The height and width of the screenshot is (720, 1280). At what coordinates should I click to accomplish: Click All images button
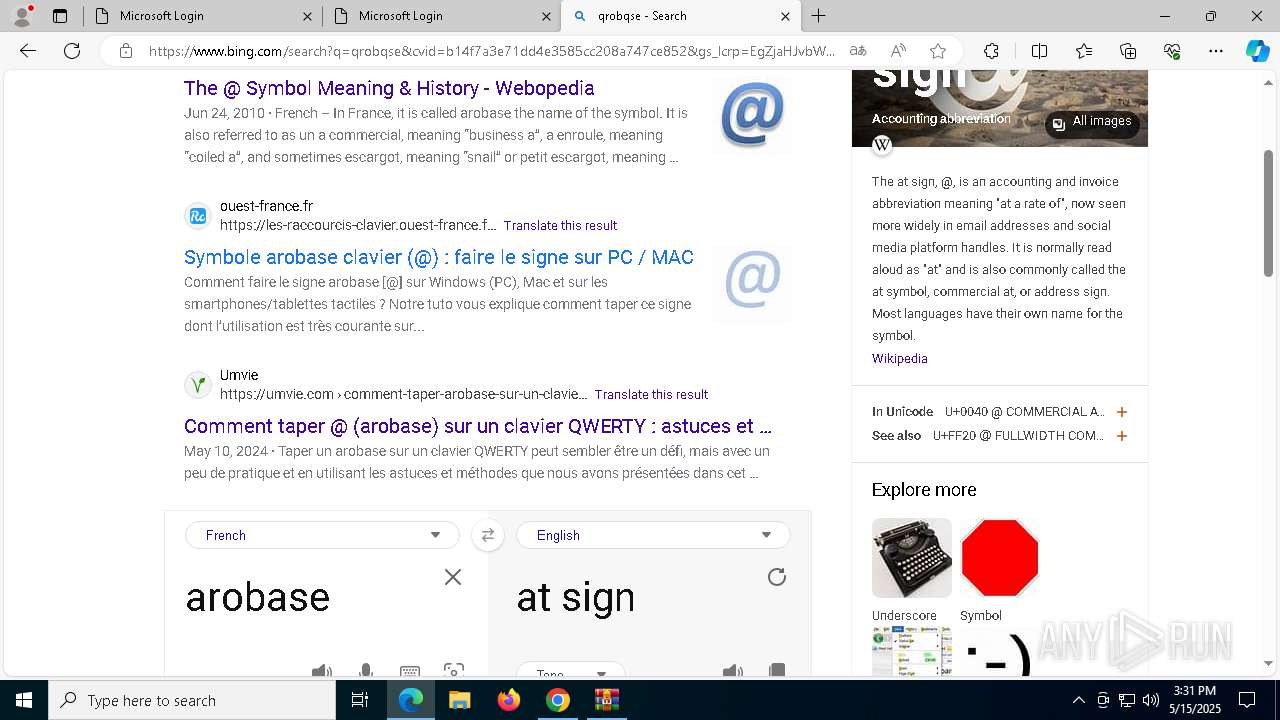pyautogui.click(x=1092, y=122)
